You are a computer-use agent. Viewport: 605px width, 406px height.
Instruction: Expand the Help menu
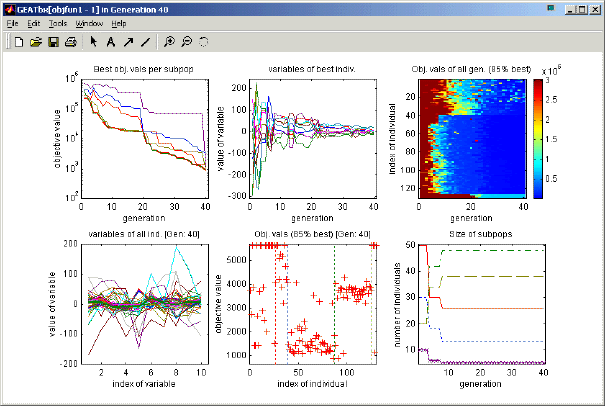[119, 22]
